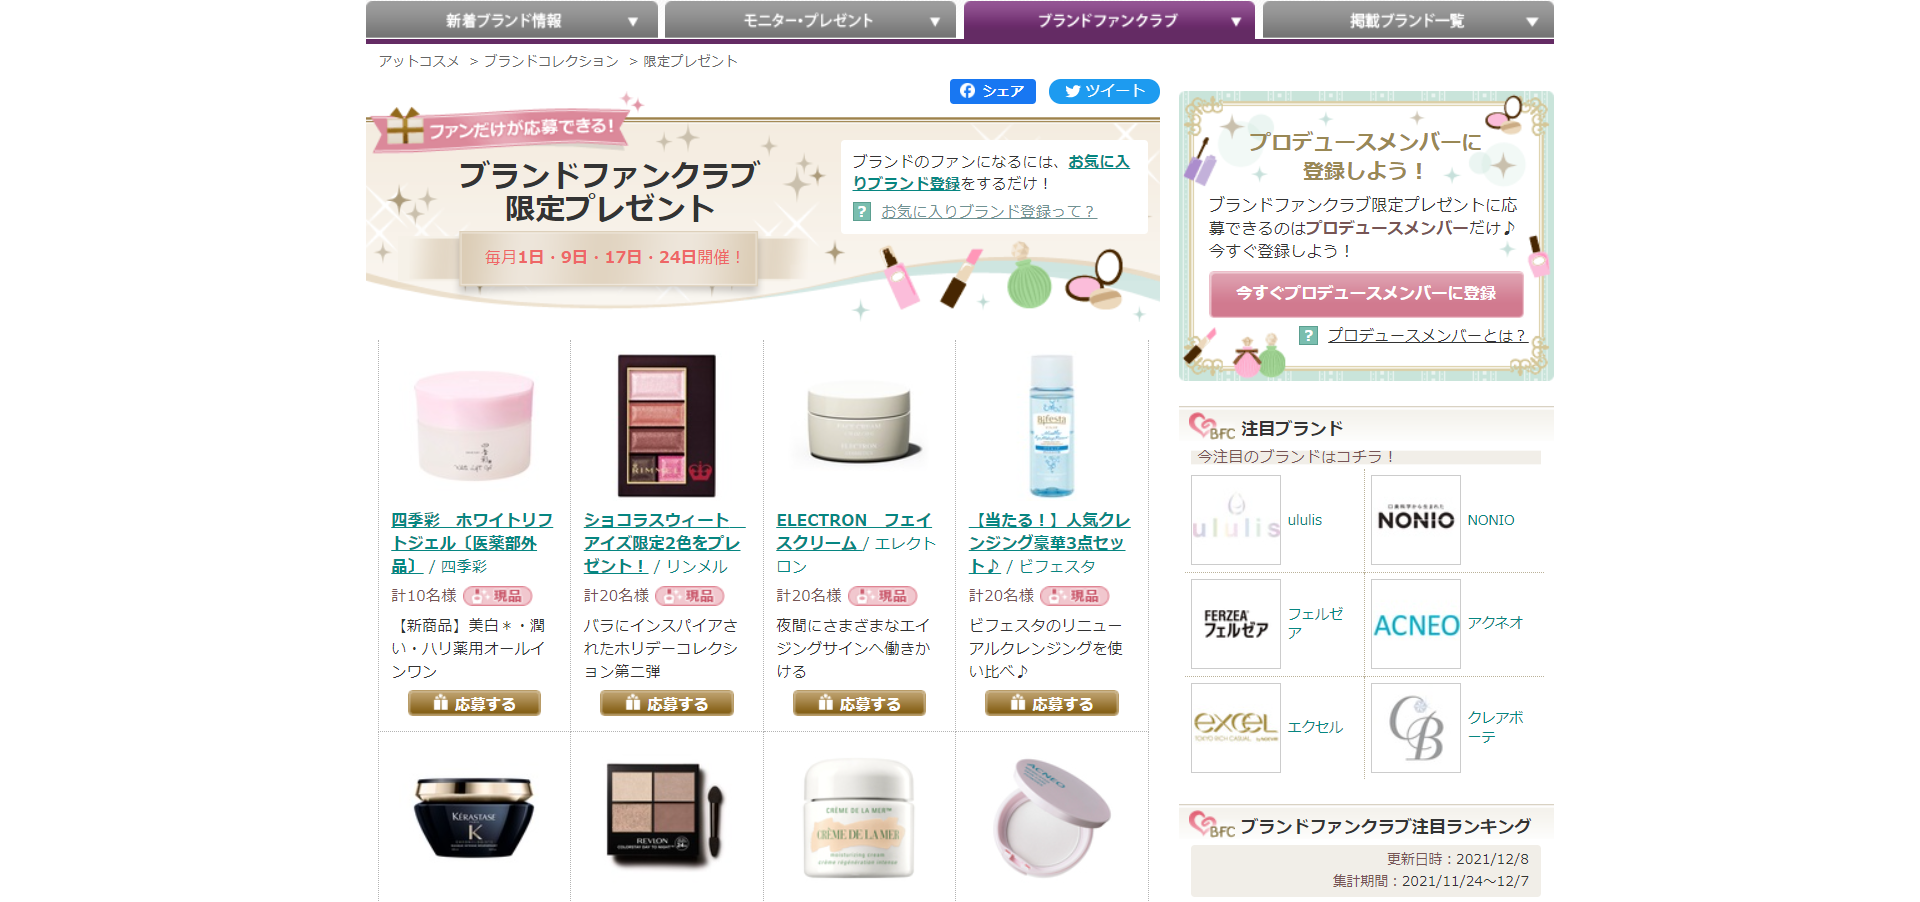The image size is (1920, 902).
Task: Expand the ブランドファンクラブ dropdown arrow
Action: 1236,22
